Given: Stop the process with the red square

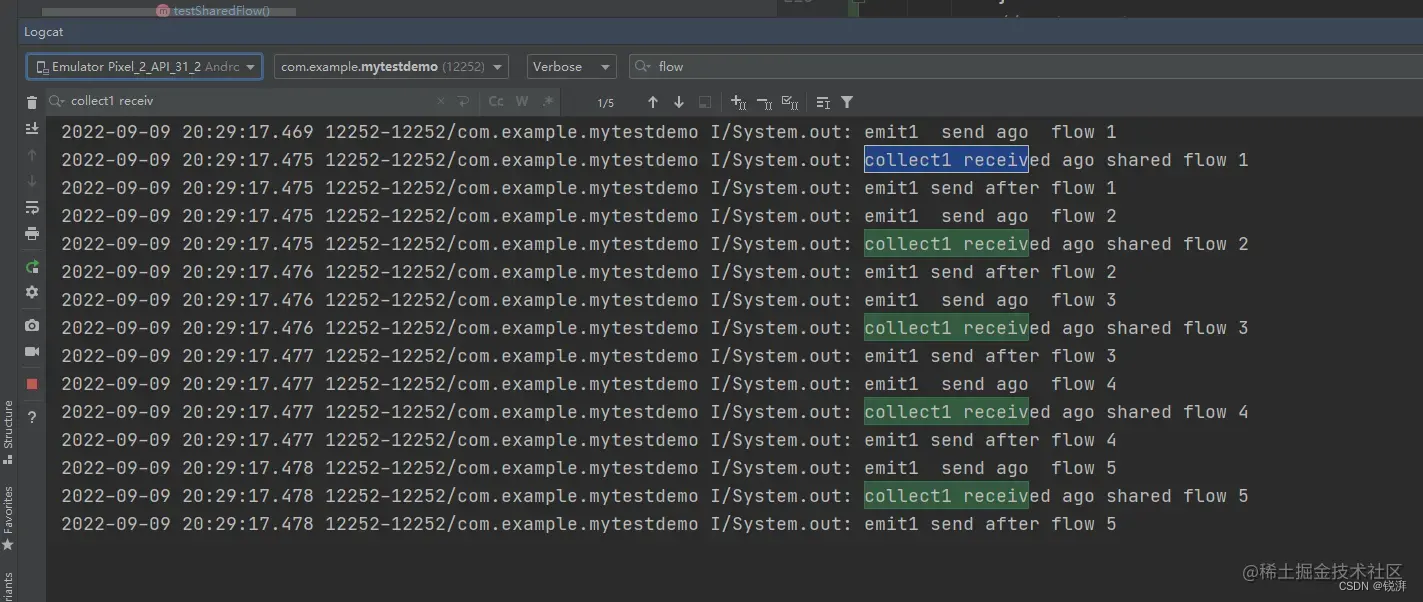Looking at the screenshot, I should coord(31,383).
